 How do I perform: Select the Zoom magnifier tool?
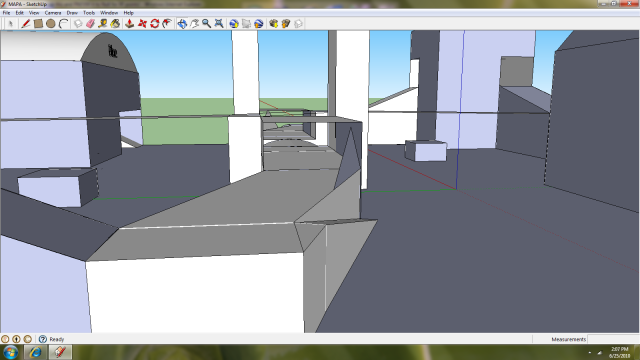click(207, 24)
